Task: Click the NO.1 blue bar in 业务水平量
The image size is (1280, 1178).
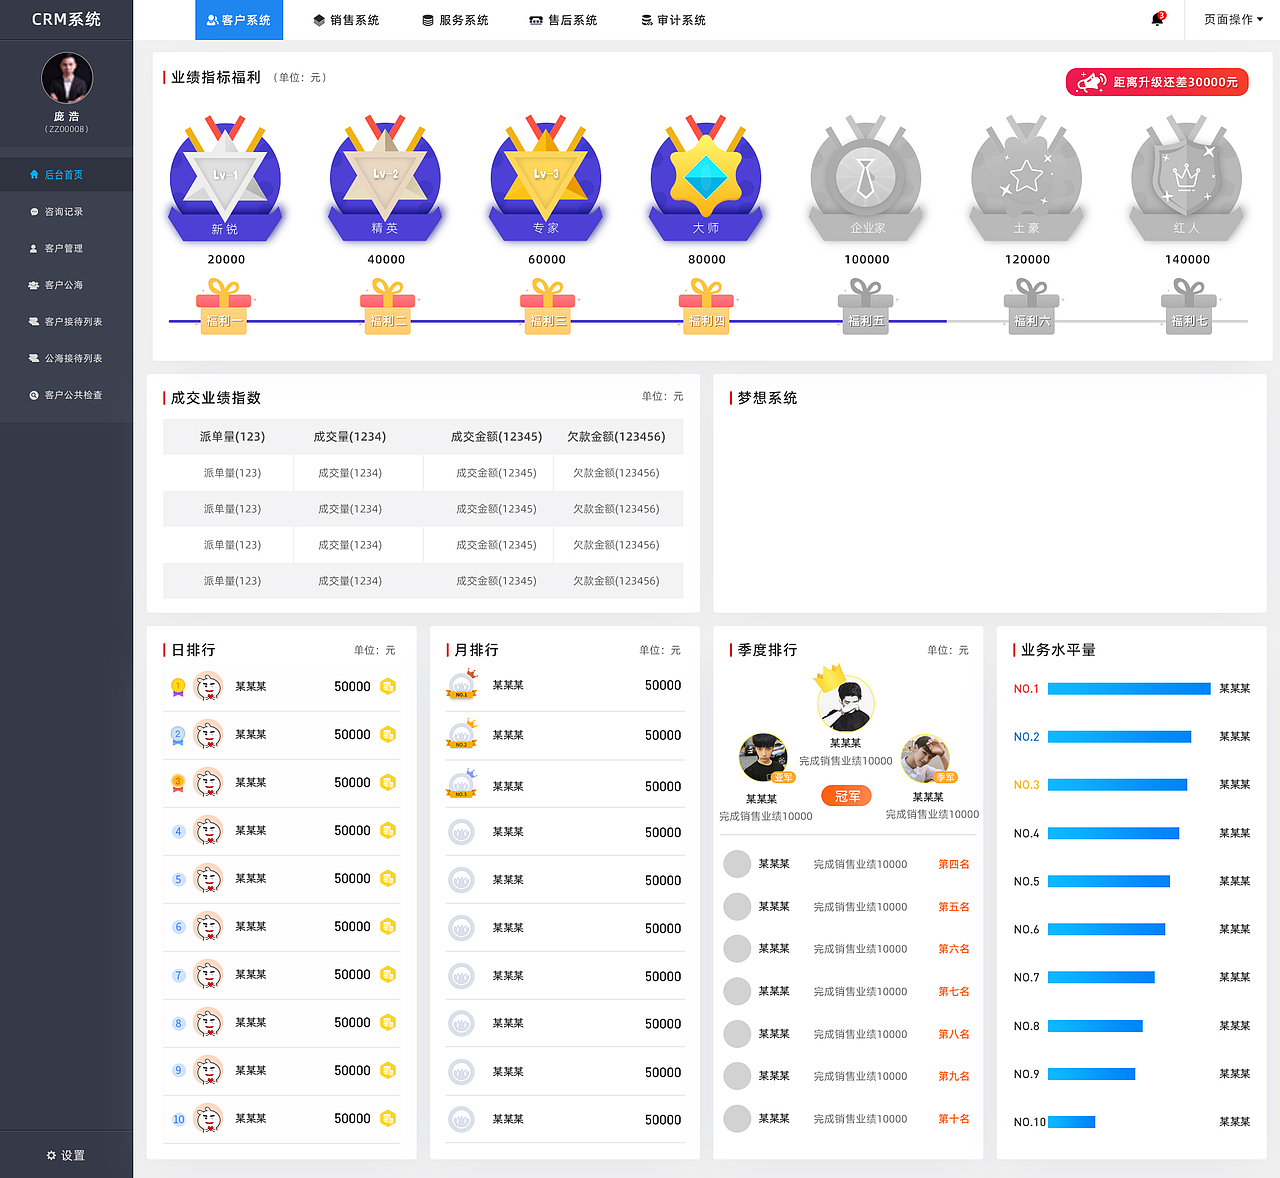Action: [1129, 689]
